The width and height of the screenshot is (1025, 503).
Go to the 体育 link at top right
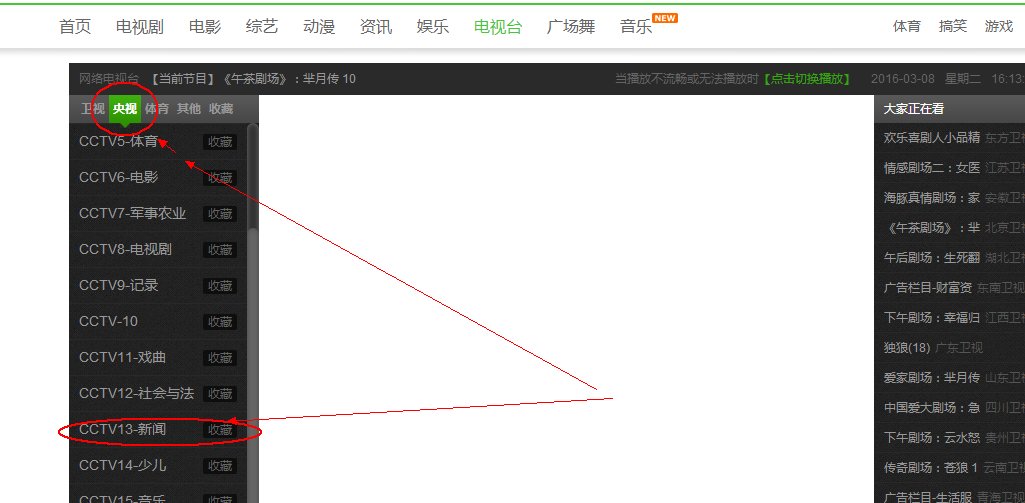tap(907, 27)
